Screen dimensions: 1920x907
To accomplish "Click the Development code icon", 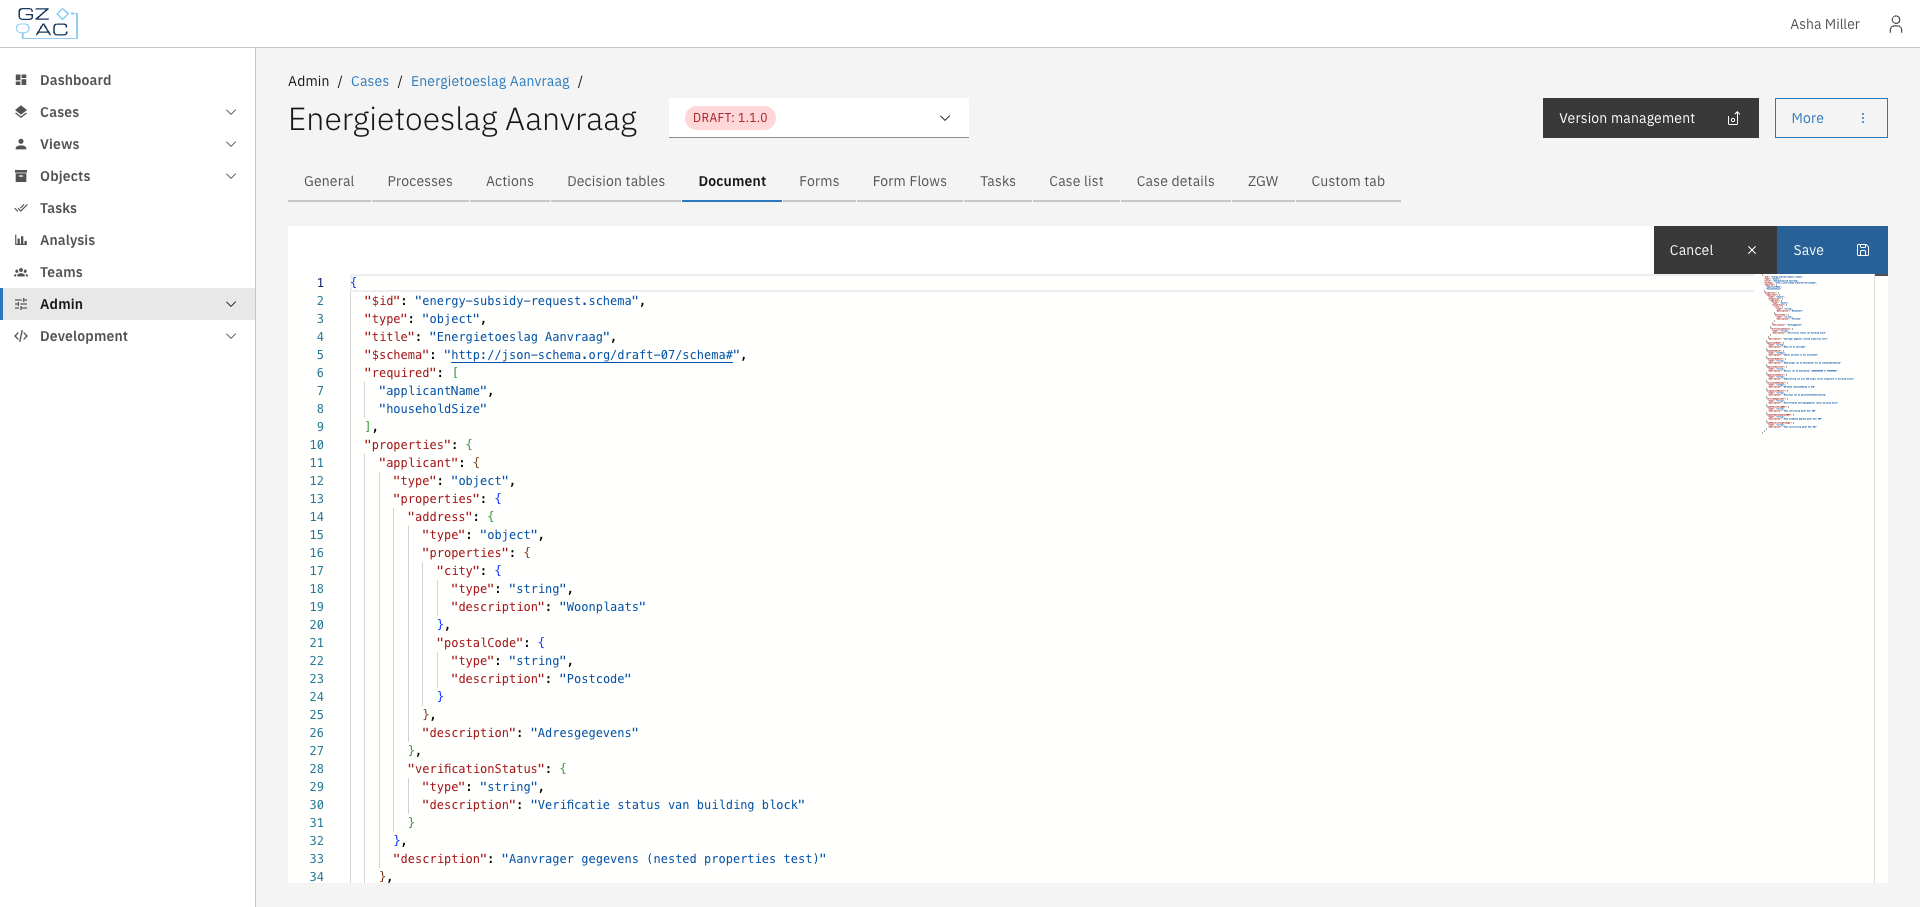I will 21,336.
